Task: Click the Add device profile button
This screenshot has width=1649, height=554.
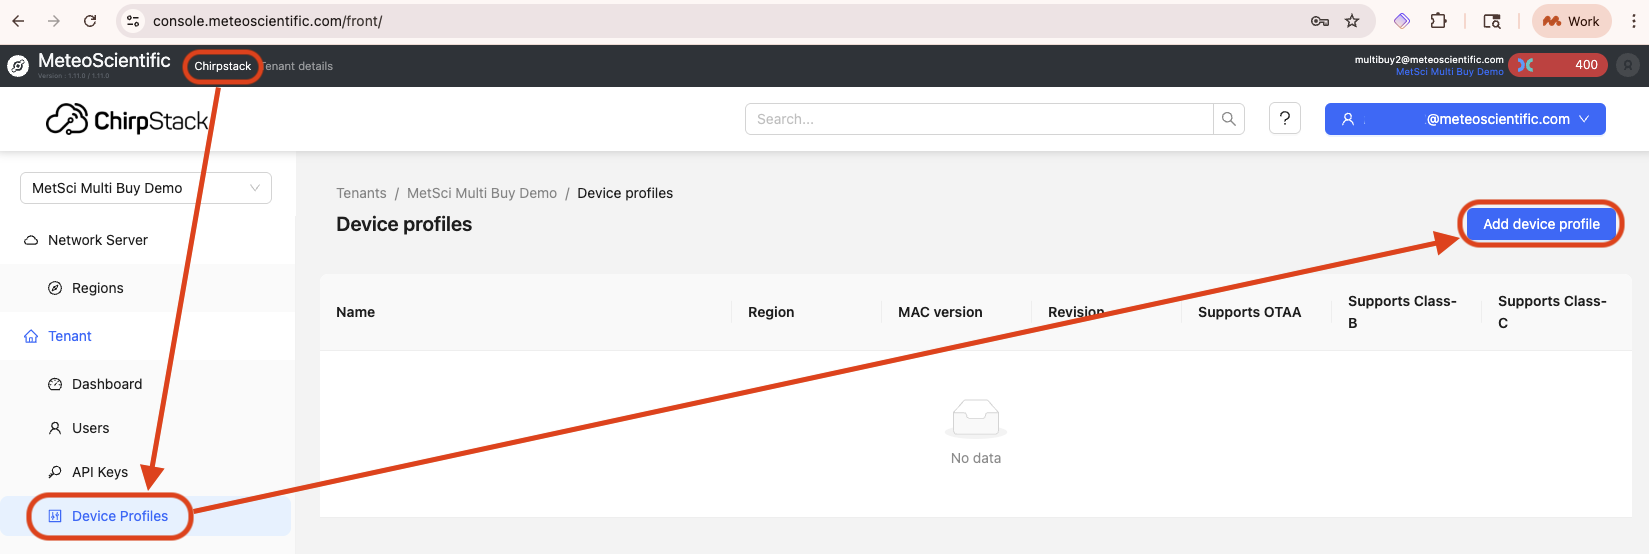Action: point(1540,224)
